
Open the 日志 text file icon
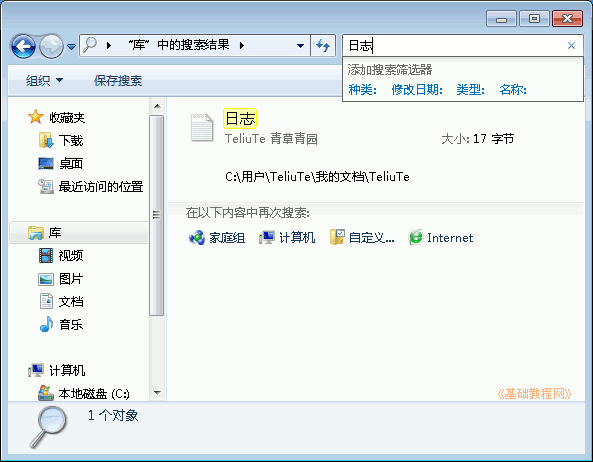(x=202, y=128)
